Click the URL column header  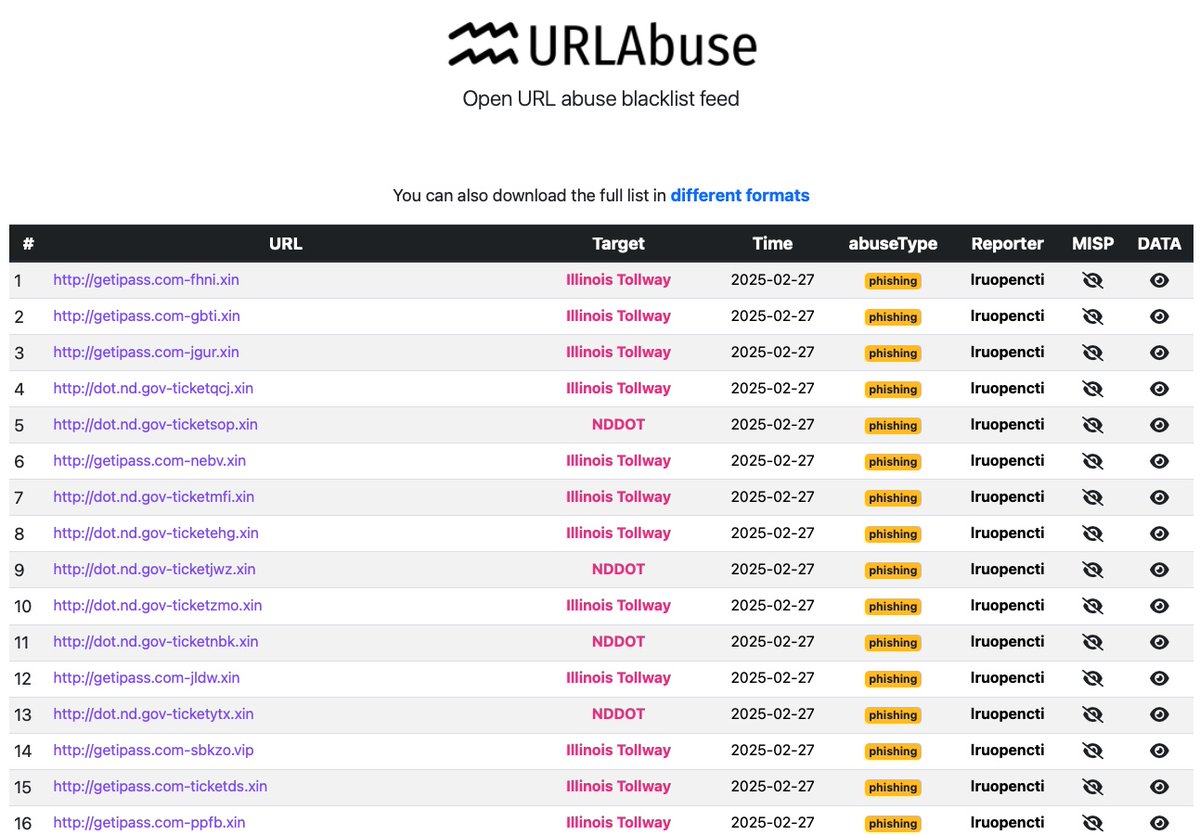285,243
